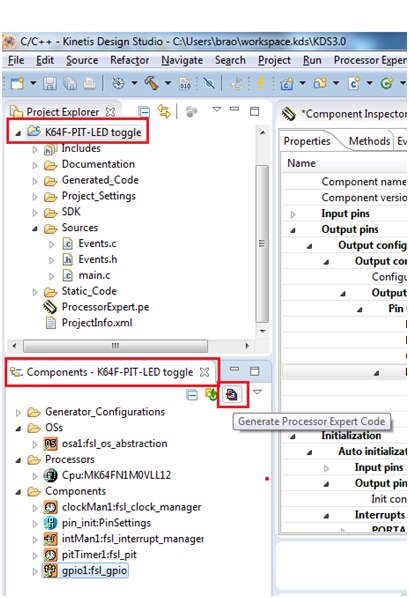Click the Build configuration gear icon
409x598 pixels.
click(x=118, y=83)
